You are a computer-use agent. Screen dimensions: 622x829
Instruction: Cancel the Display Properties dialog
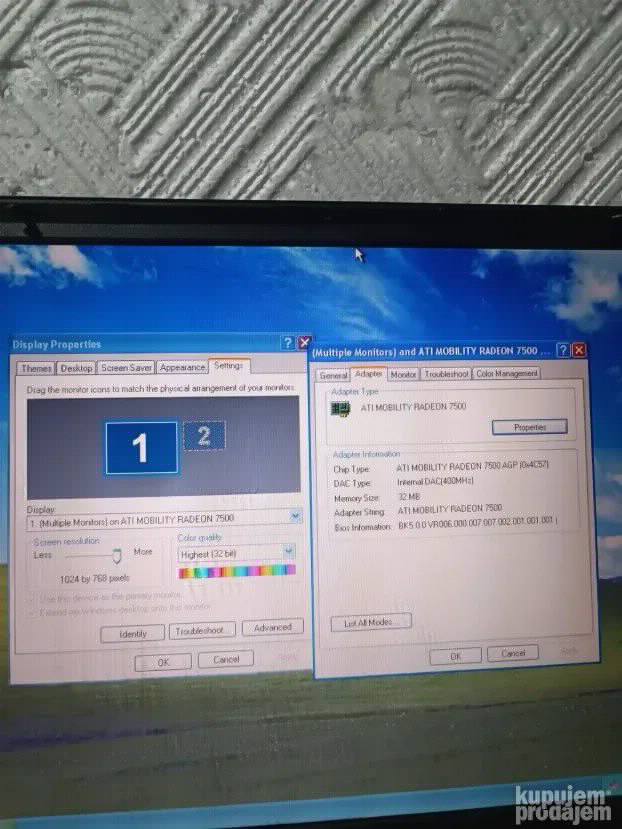226,659
